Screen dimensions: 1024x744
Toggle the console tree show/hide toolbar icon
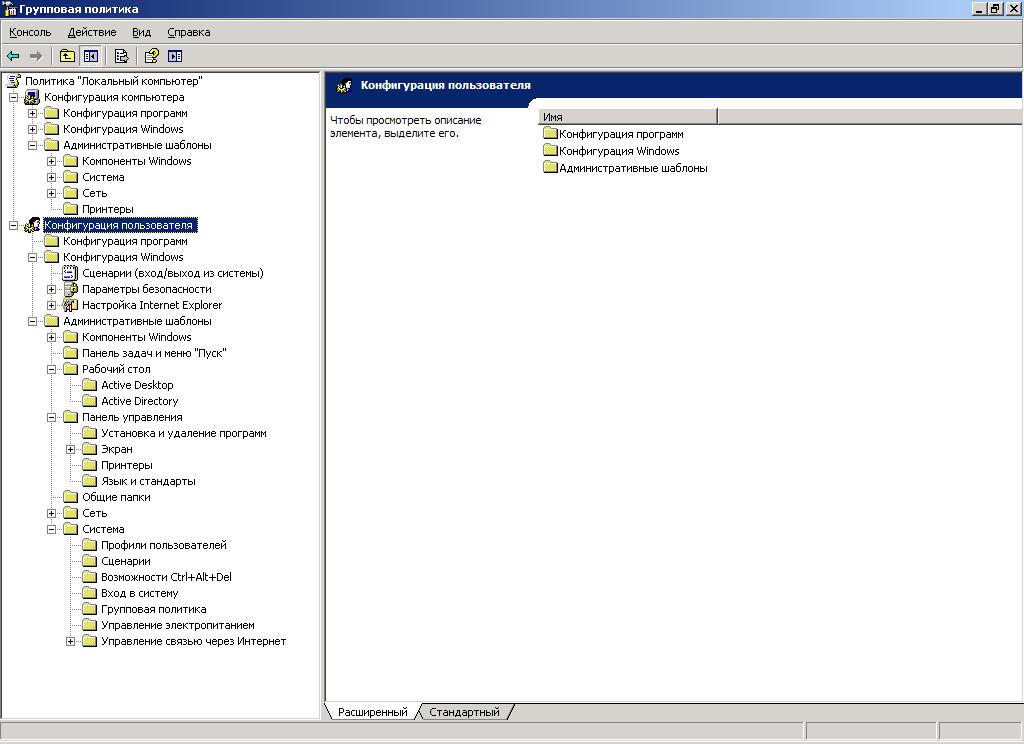(x=90, y=56)
